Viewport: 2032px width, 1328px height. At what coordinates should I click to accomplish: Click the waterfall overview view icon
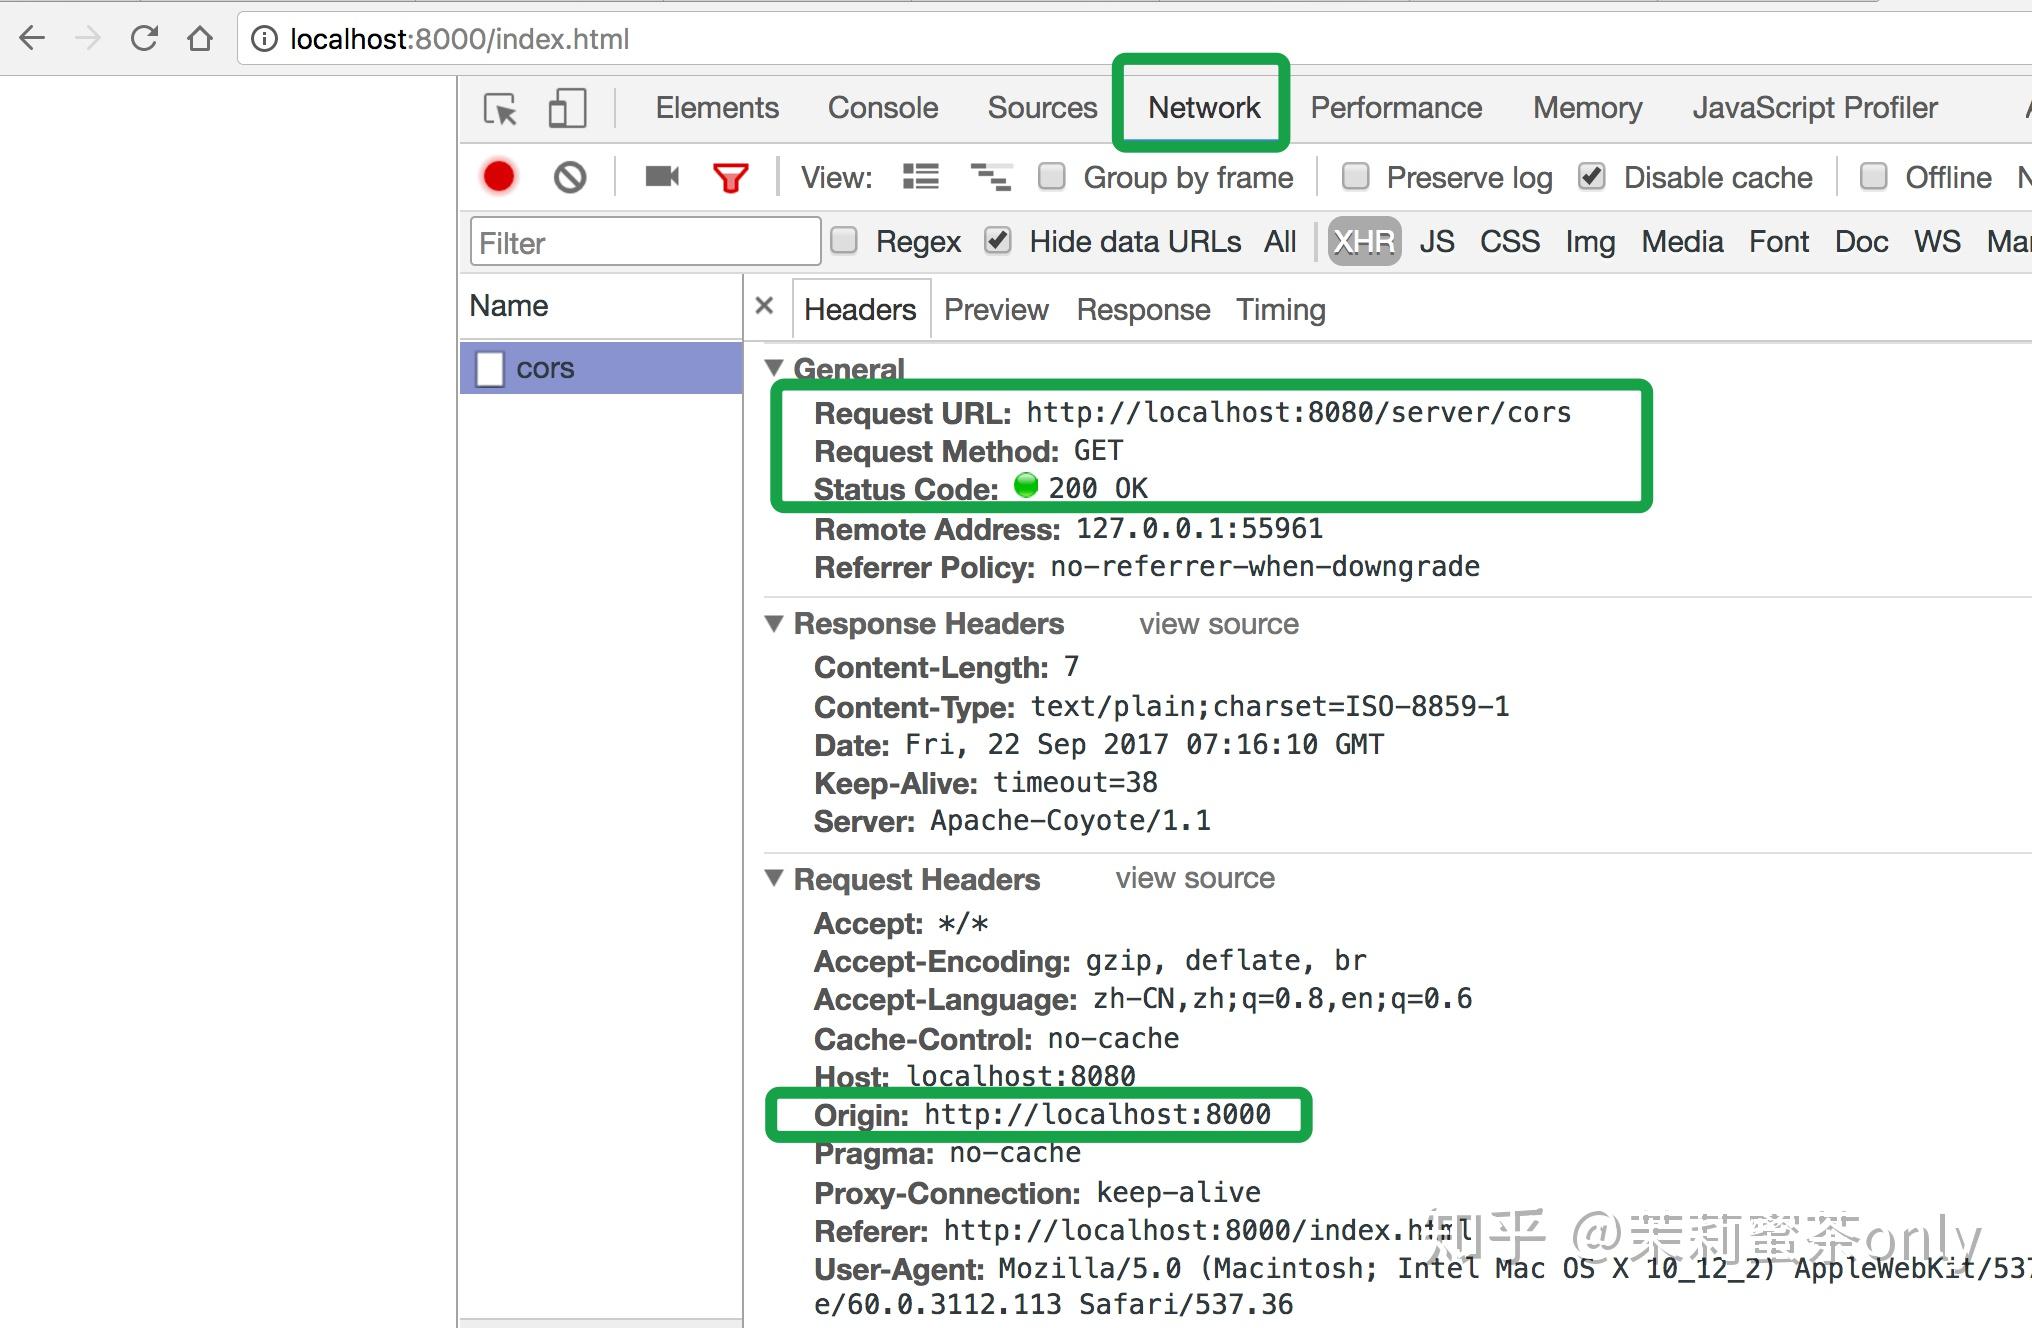(991, 177)
